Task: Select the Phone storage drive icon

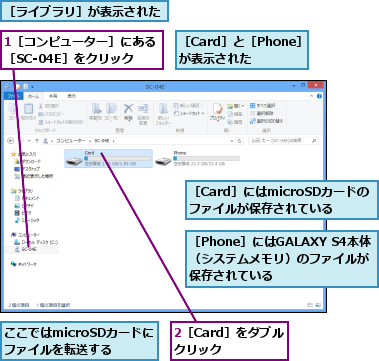Action: click(163, 161)
